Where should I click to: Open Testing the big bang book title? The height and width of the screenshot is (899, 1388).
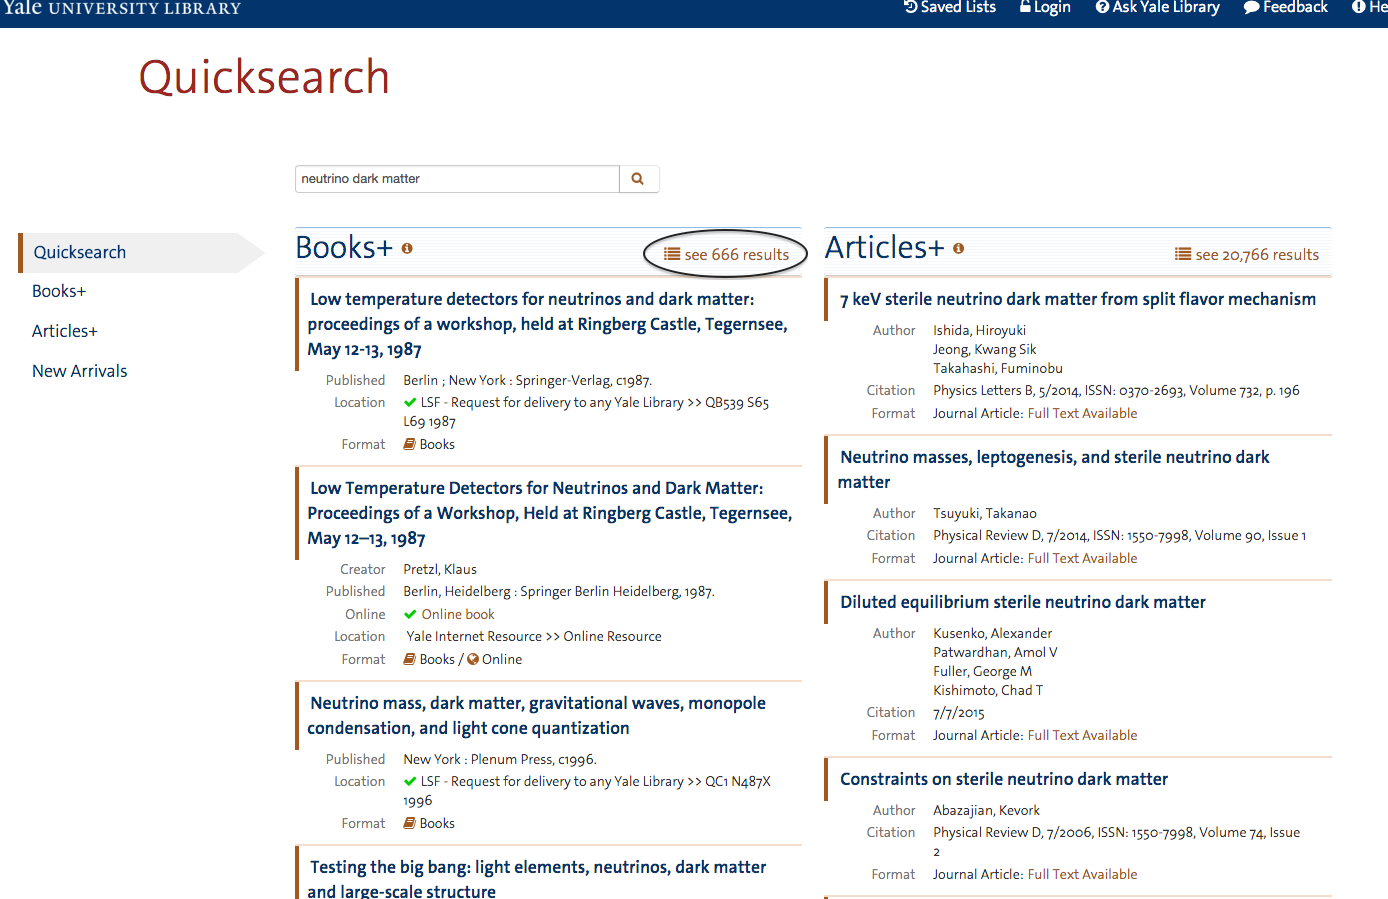537,879
